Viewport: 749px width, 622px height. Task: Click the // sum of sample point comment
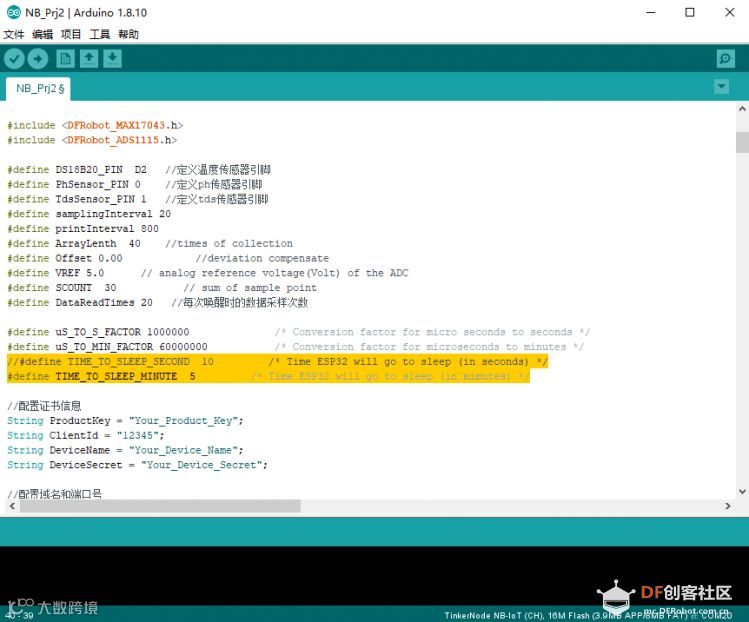pyautogui.click(x=250, y=288)
